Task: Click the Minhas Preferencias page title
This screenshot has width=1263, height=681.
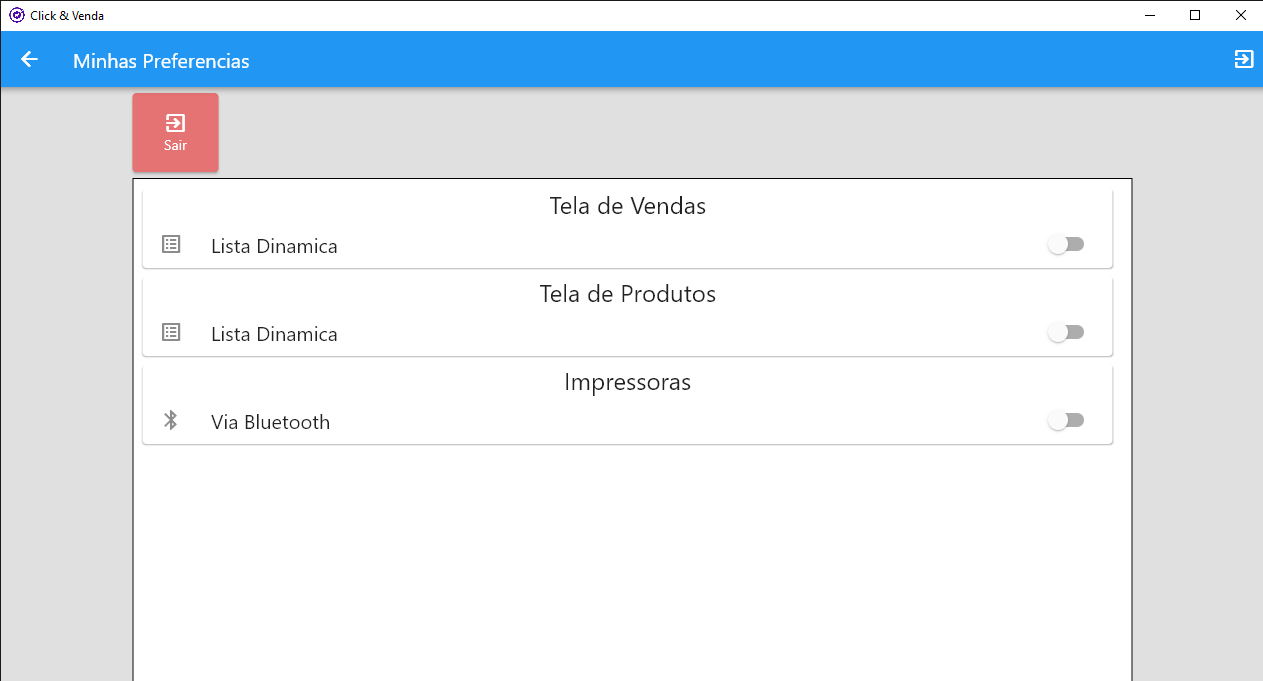Action: click(161, 61)
